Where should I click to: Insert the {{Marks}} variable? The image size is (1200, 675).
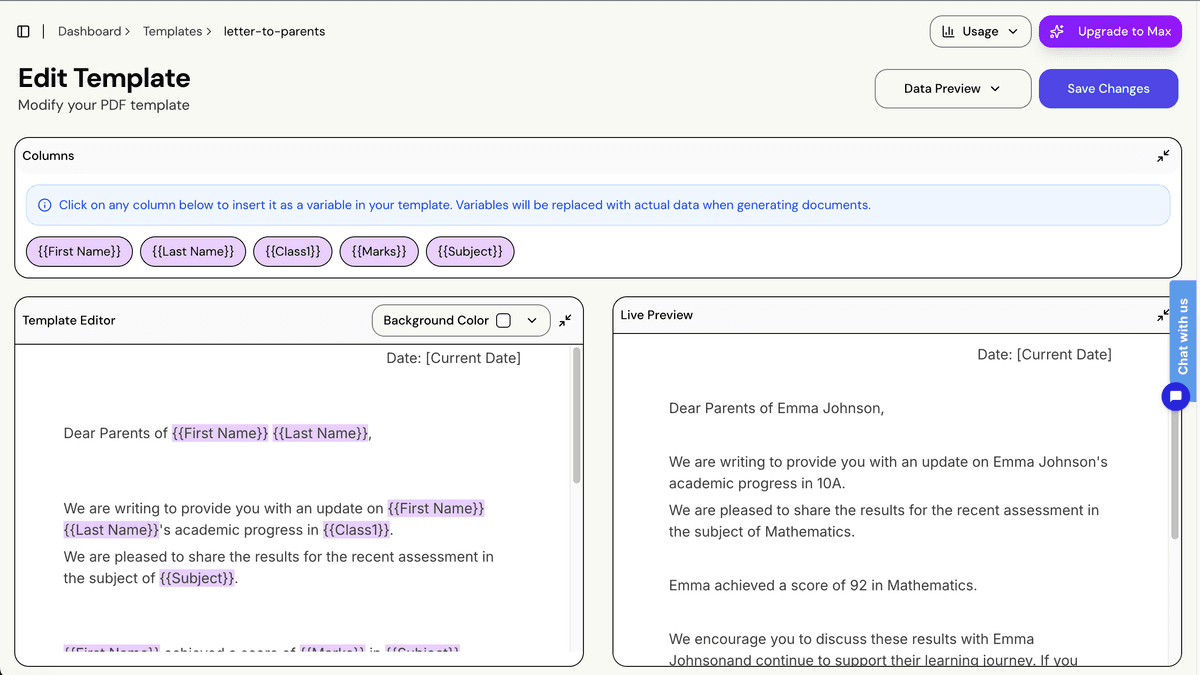(x=378, y=251)
